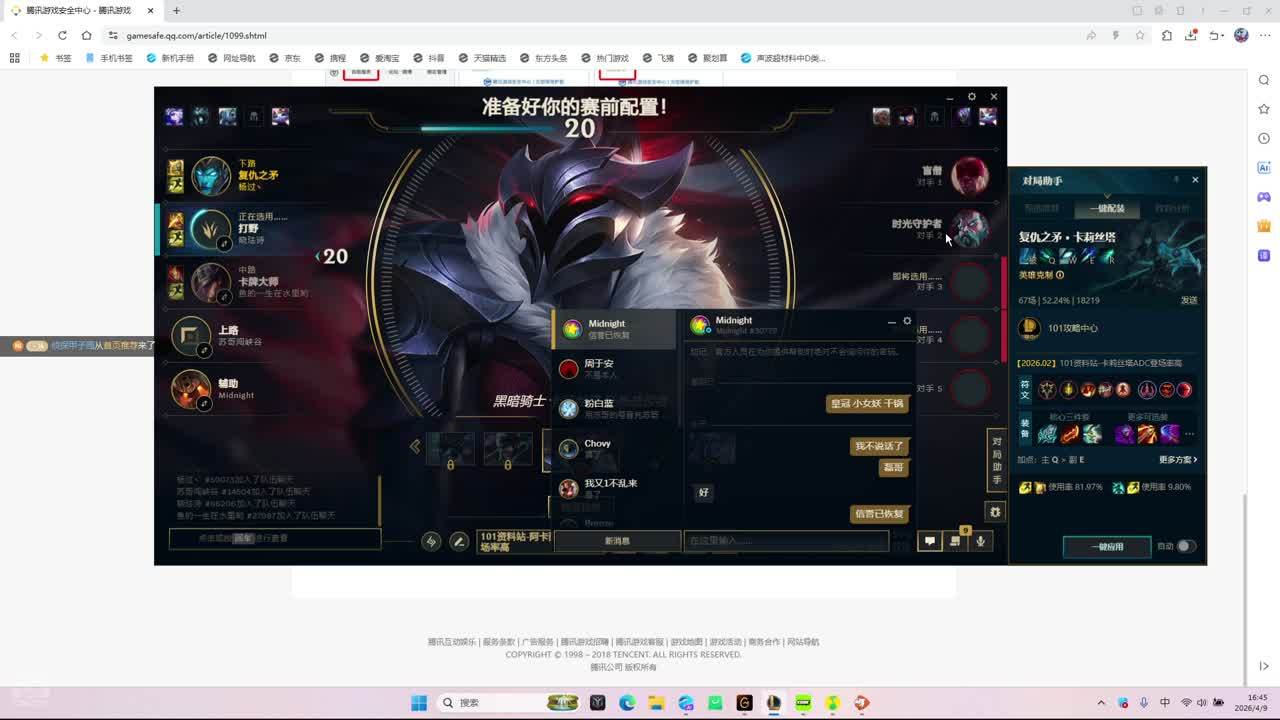1280x720 pixels.
Task: Open 对局助手 vertical side tab
Action: tap(996, 460)
